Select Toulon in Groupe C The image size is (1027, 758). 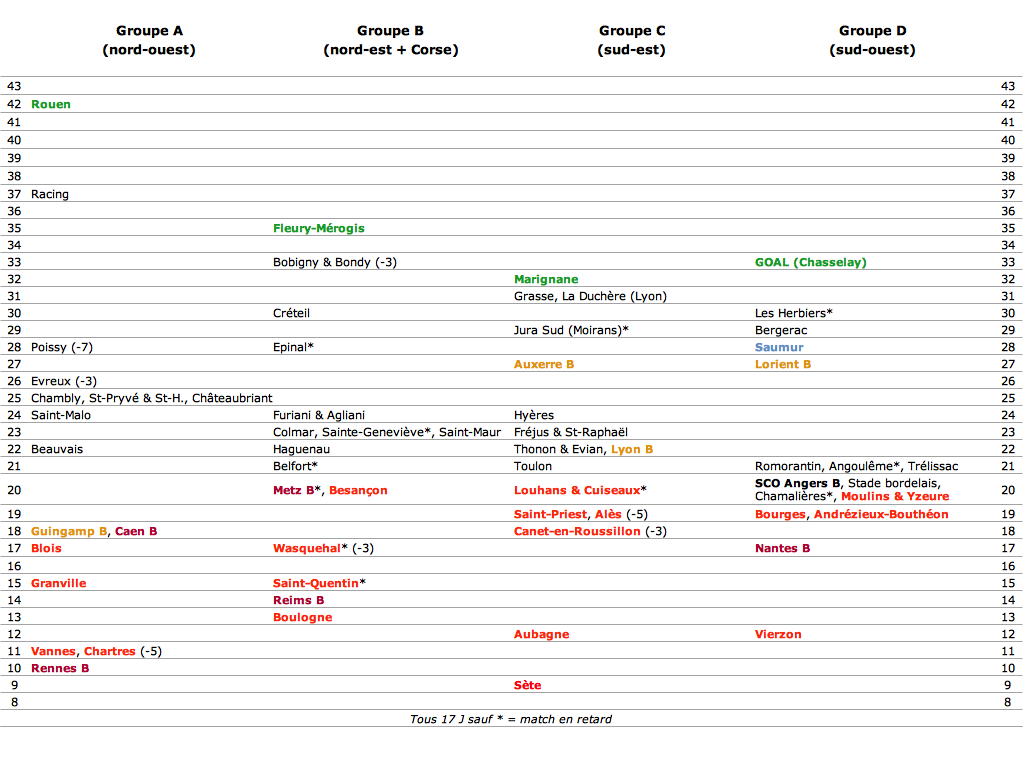(532, 466)
